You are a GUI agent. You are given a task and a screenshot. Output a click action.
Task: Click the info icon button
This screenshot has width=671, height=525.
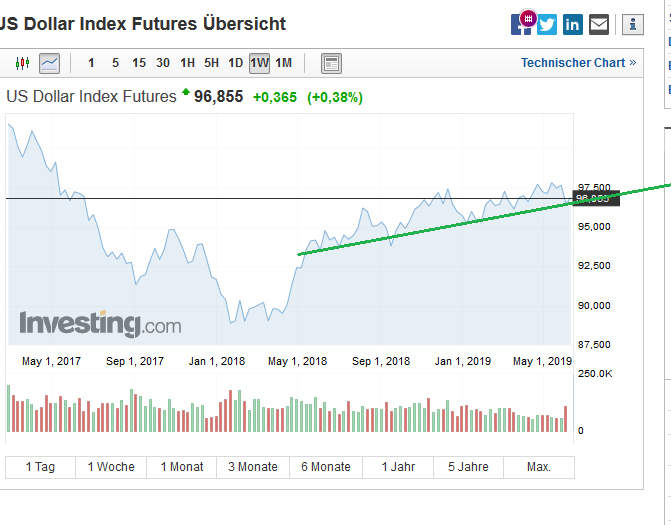tap(632, 25)
